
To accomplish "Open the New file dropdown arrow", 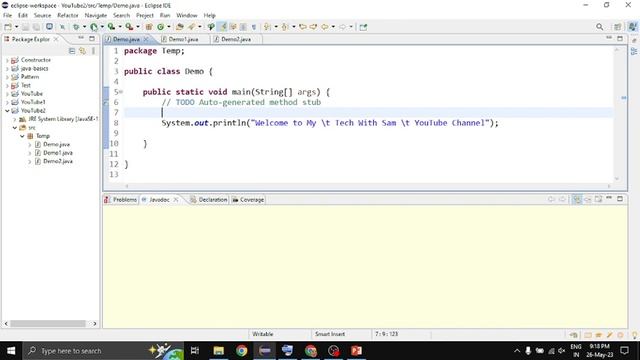I will click(16, 27).
